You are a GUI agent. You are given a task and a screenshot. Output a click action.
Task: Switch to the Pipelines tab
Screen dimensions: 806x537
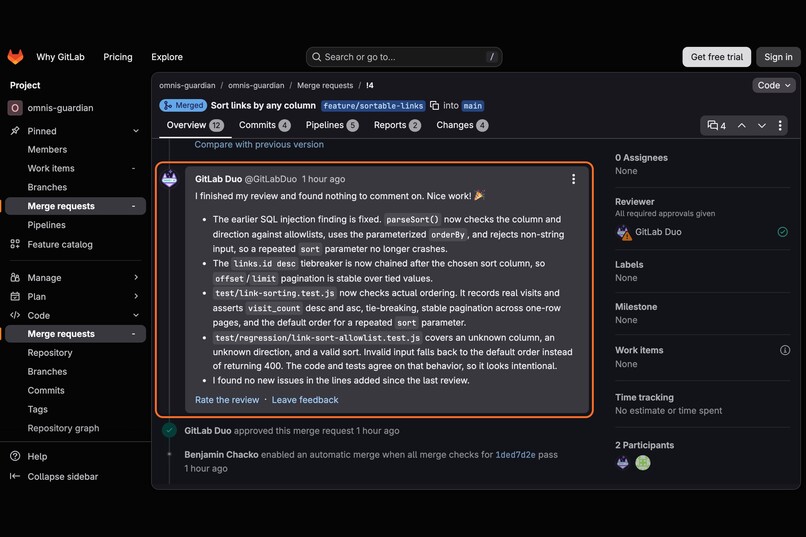332,125
